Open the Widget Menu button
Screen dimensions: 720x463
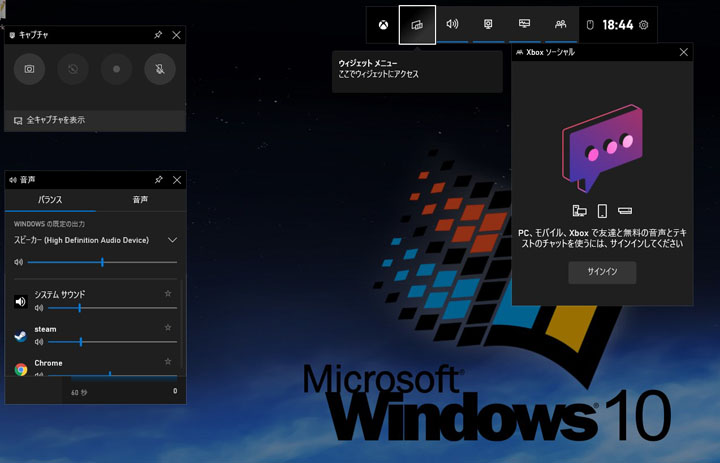[x=417, y=25]
